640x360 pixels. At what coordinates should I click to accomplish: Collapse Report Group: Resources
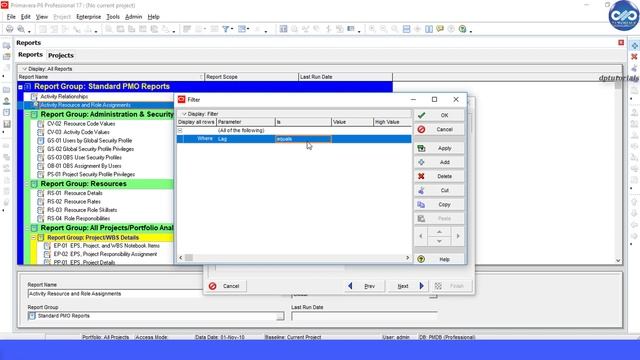click(27, 184)
